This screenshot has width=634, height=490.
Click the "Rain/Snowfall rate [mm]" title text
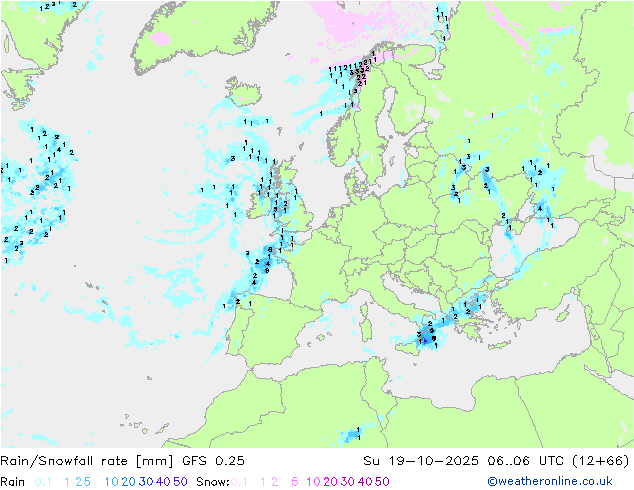point(87,461)
